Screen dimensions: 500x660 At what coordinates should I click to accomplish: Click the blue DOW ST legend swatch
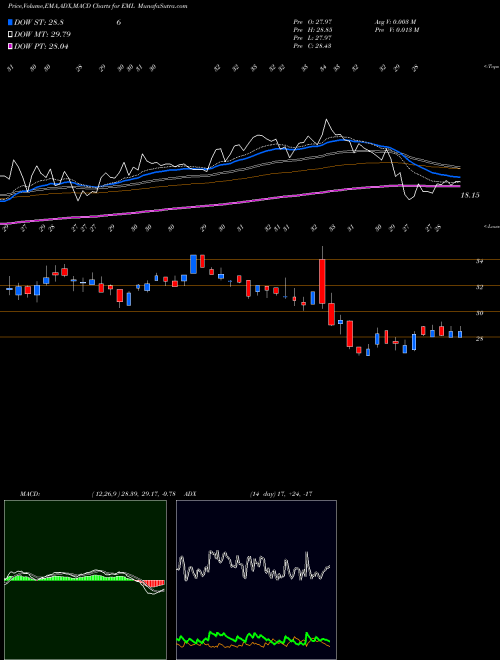(10, 22)
